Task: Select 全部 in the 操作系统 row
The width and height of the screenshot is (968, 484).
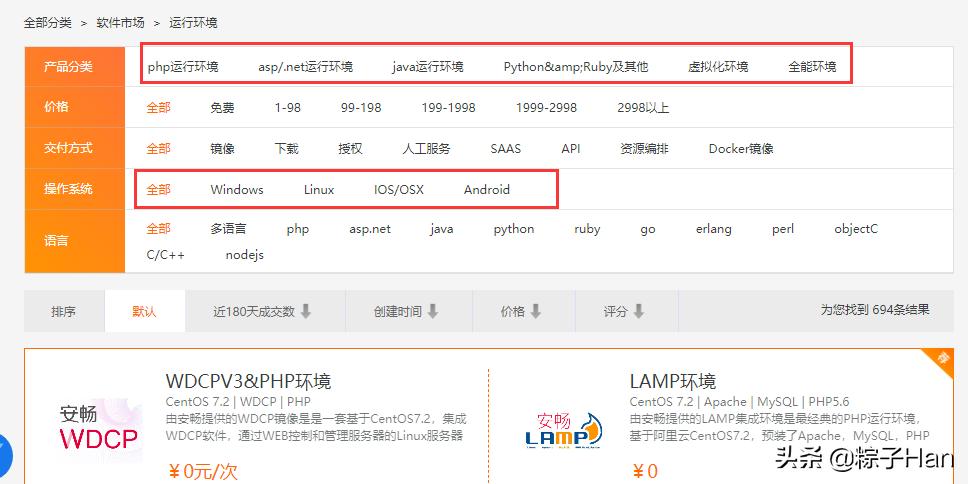Action: pyautogui.click(x=158, y=190)
